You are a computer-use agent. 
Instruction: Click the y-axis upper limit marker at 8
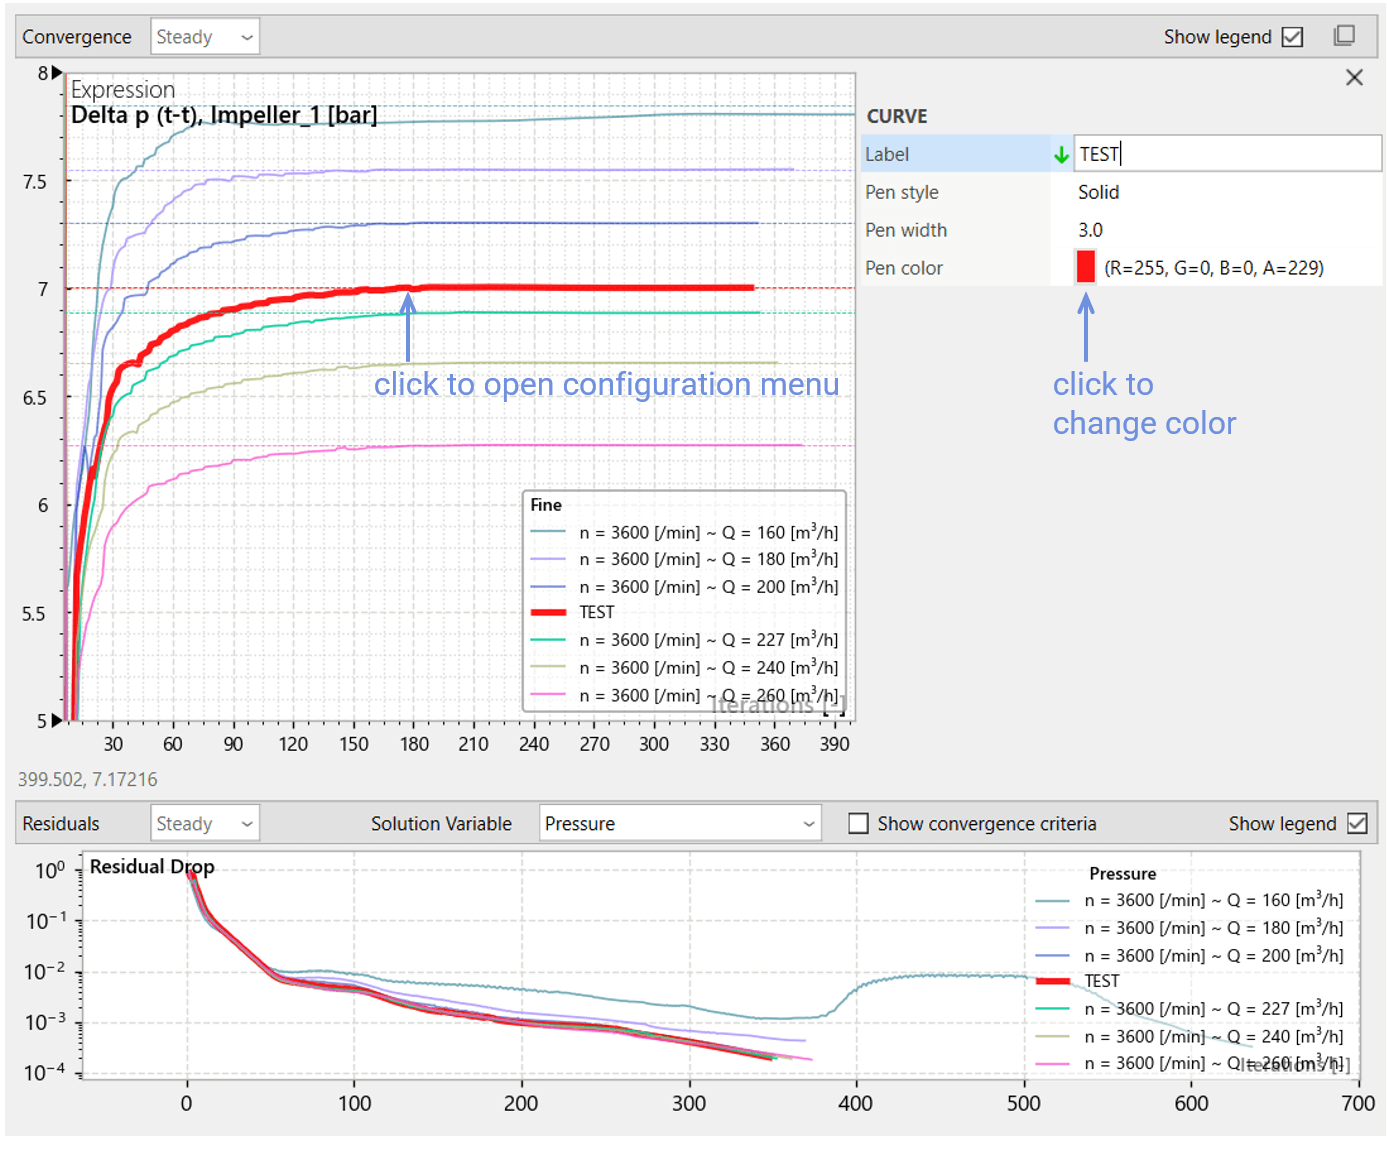(x=57, y=73)
